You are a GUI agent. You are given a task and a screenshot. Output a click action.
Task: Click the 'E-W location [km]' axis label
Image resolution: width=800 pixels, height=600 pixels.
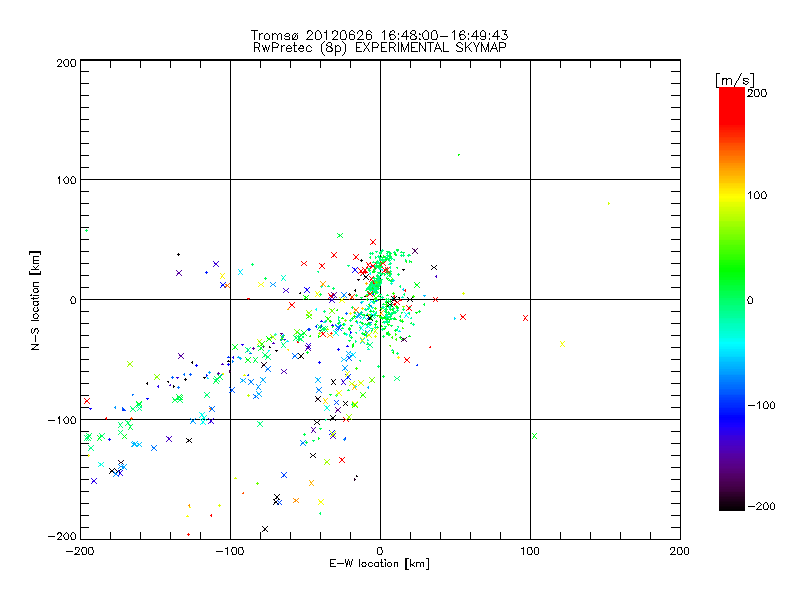coord(379,564)
